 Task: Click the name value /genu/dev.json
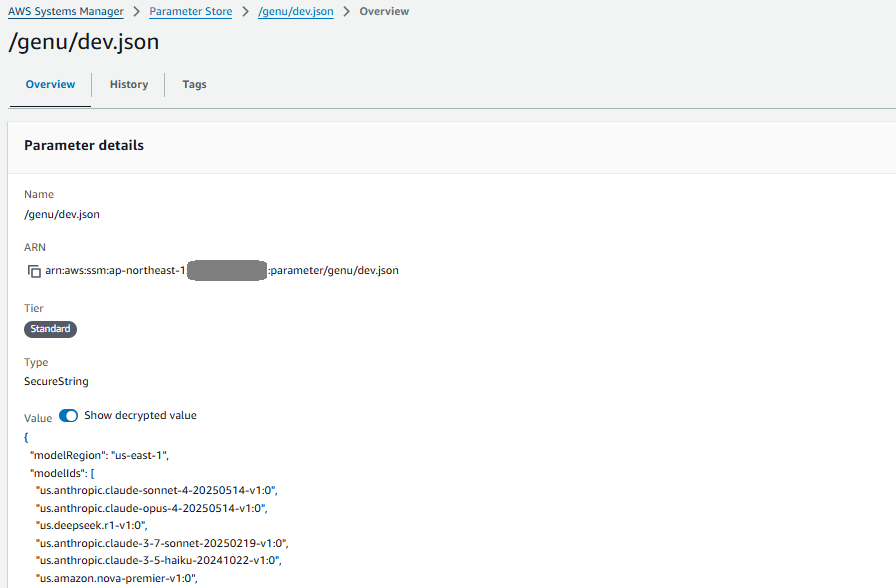pyautogui.click(x=62, y=214)
